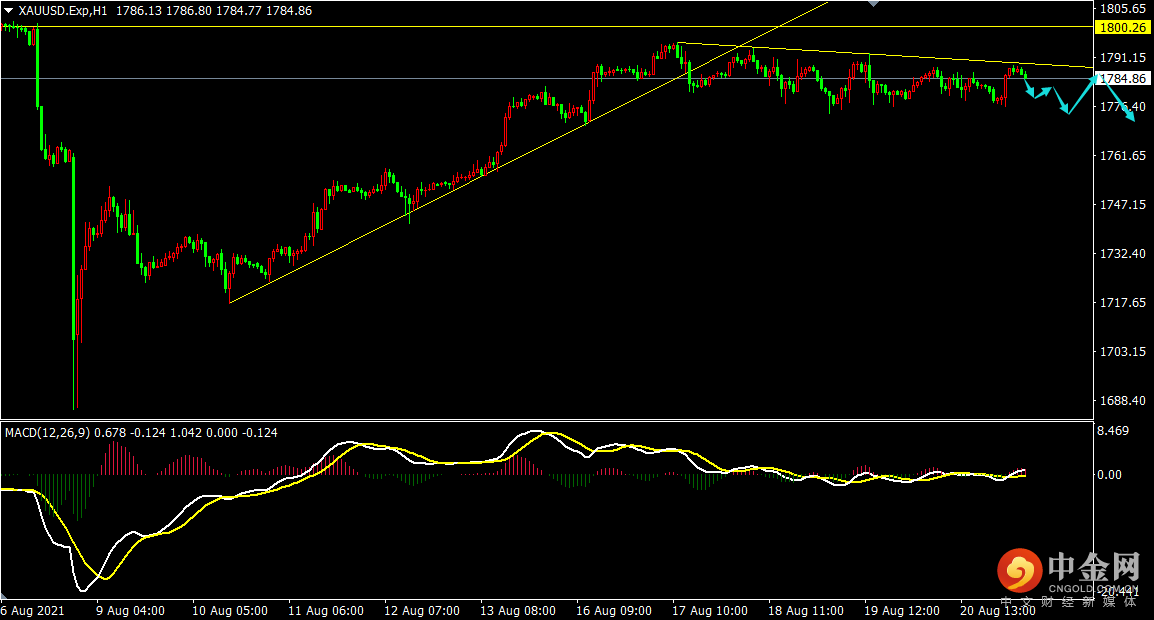Click the 13 Aug 08:00 time label
Viewport: 1154px width, 620px height.
pyautogui.click(x=518, y=611)
